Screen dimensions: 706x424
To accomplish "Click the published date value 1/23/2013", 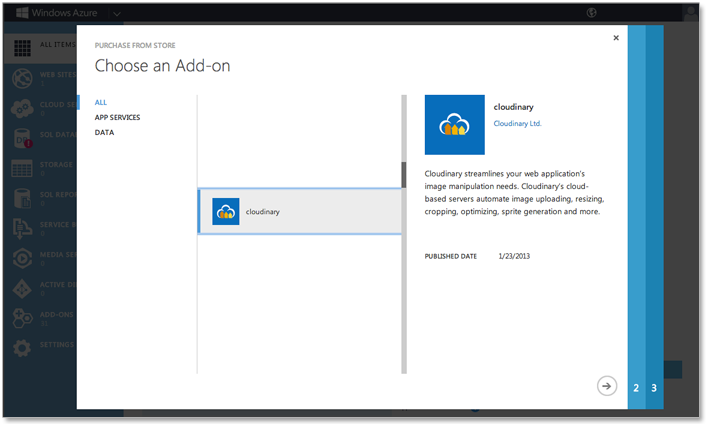I will click(x=514, y=256).
